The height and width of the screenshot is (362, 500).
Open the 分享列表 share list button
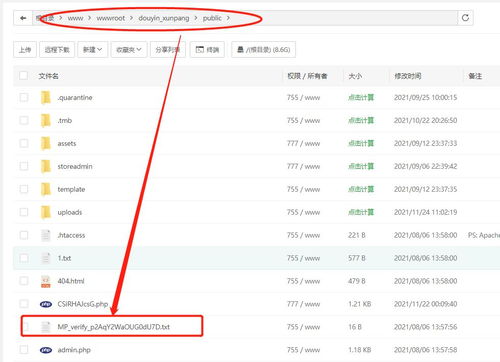[x=168, y=50]
